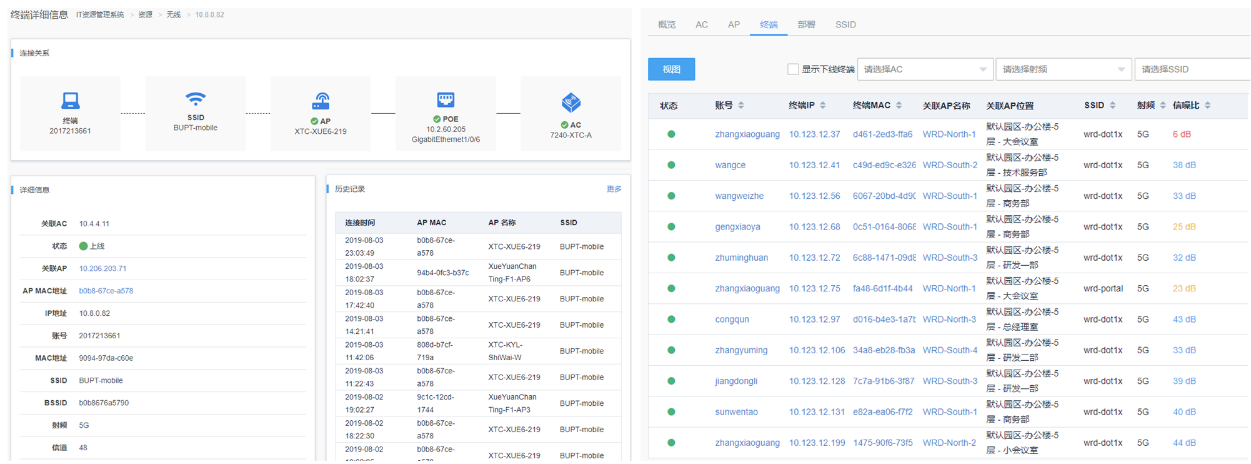Click status dot in the wangweizhe row
Image resolution: width=1251 pixels, height=464 pixels.
tap(671, 196)
